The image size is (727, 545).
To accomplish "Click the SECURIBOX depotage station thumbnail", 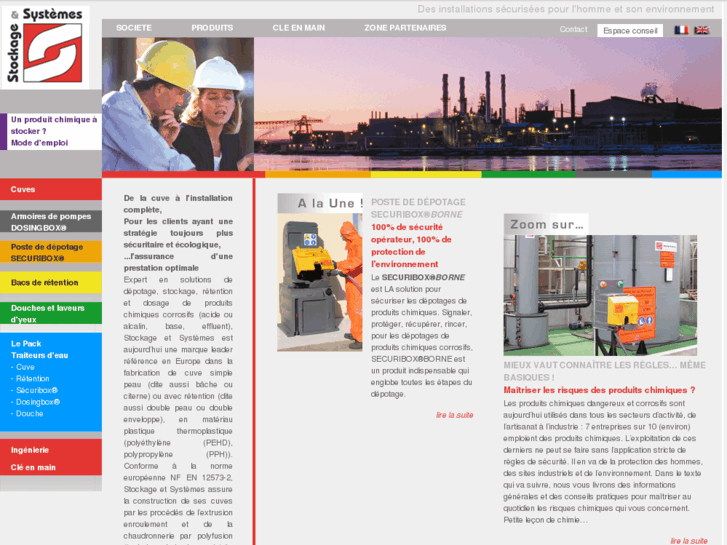I will click(319, 282).
